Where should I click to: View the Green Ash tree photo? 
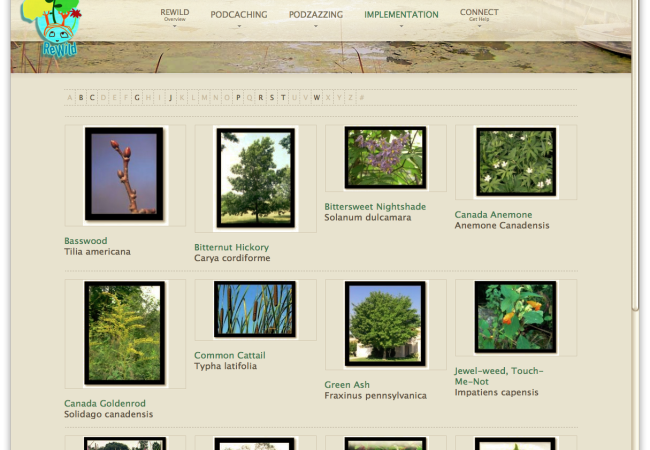tap(385, 324)
